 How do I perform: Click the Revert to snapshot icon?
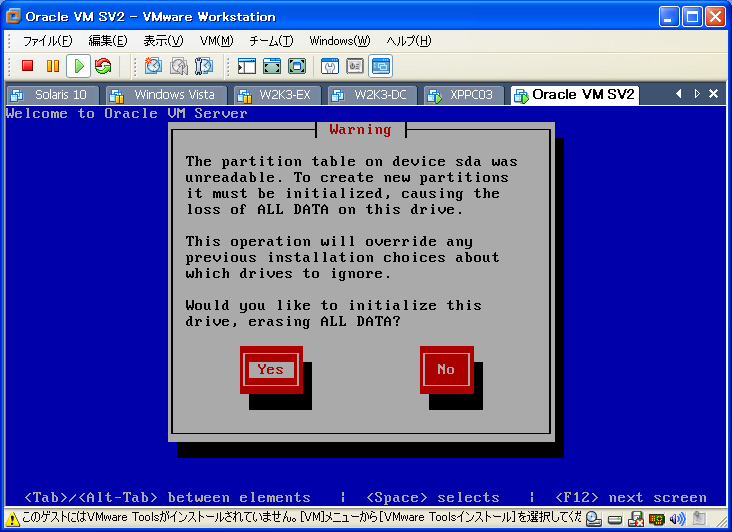click(x=178, y=66)
